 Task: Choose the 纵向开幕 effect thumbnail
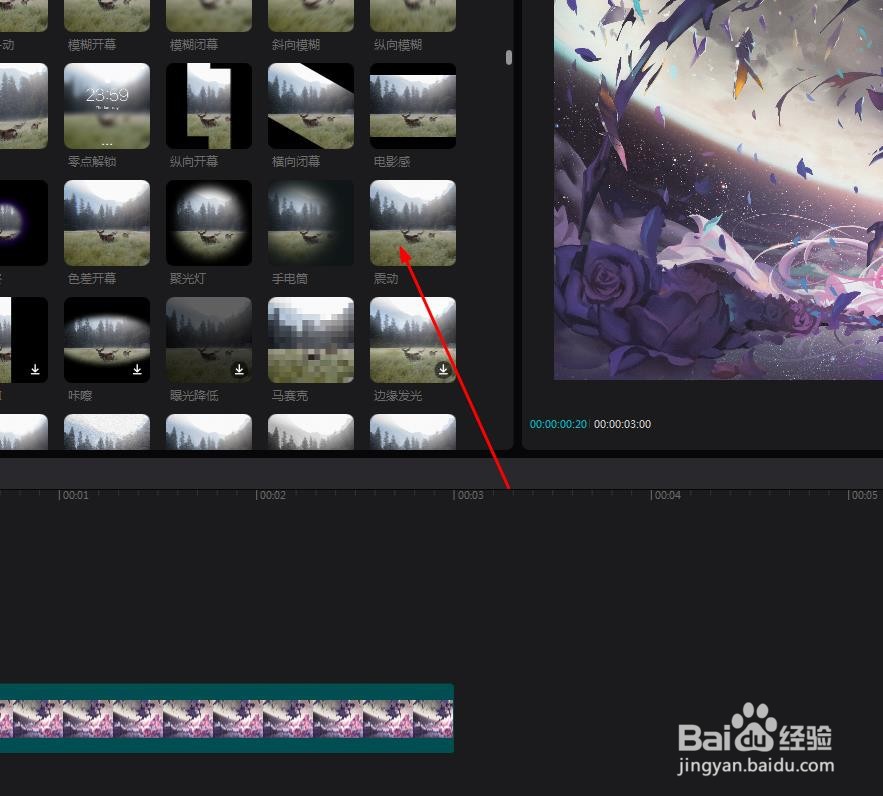point(209,106)
